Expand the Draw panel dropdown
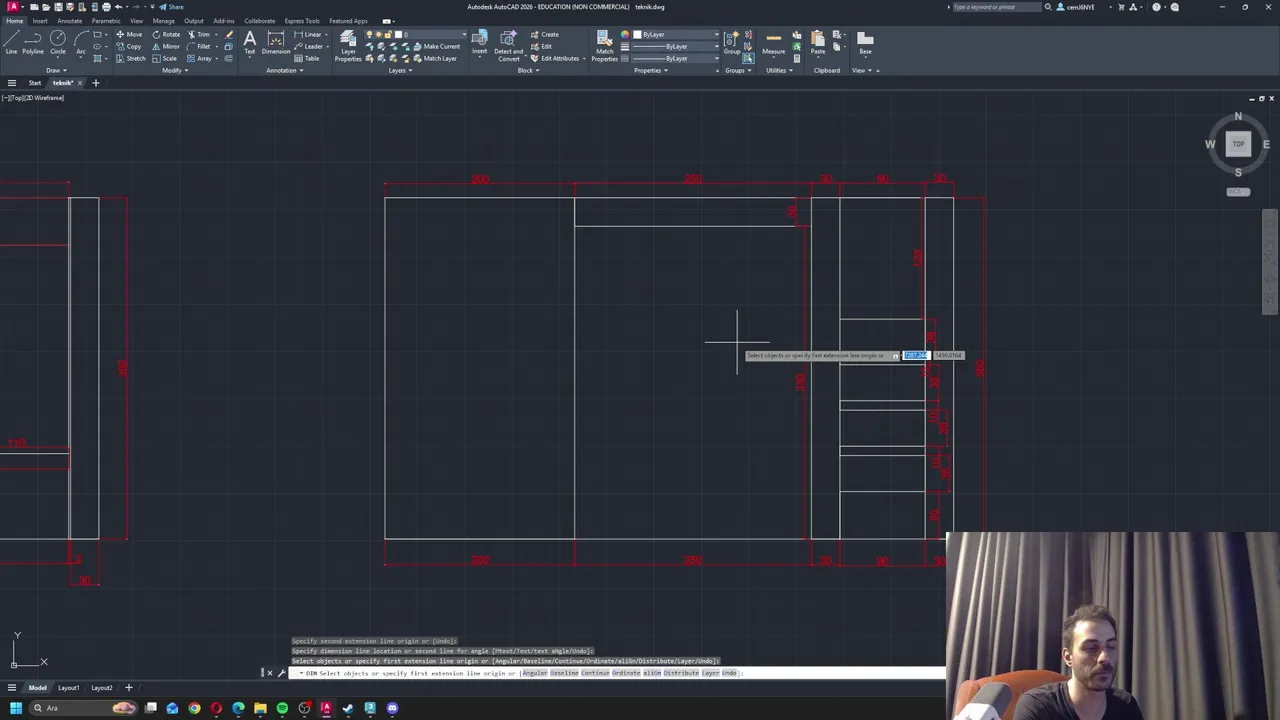 click(56, 70)
